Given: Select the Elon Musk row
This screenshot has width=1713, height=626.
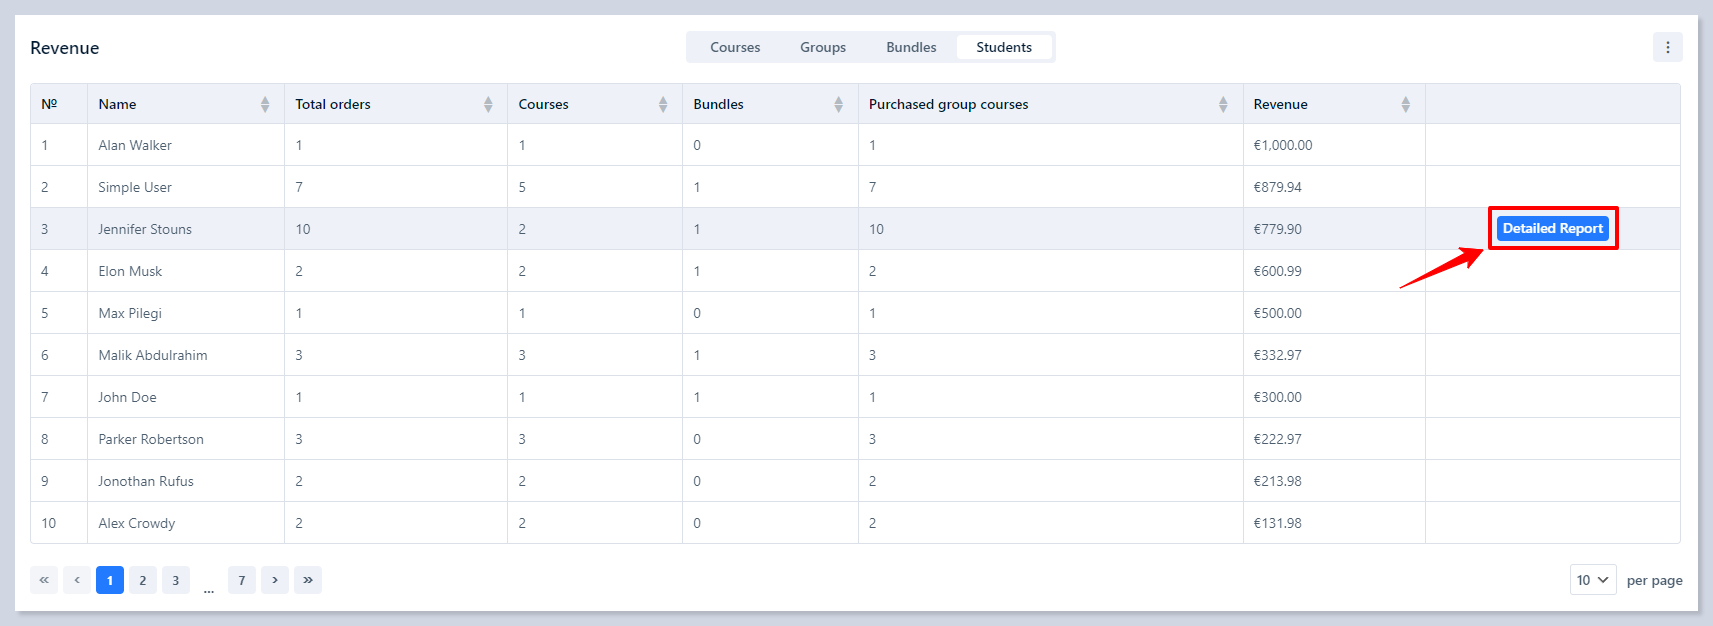Looking at the screenshot, I should tap(130, 271).
